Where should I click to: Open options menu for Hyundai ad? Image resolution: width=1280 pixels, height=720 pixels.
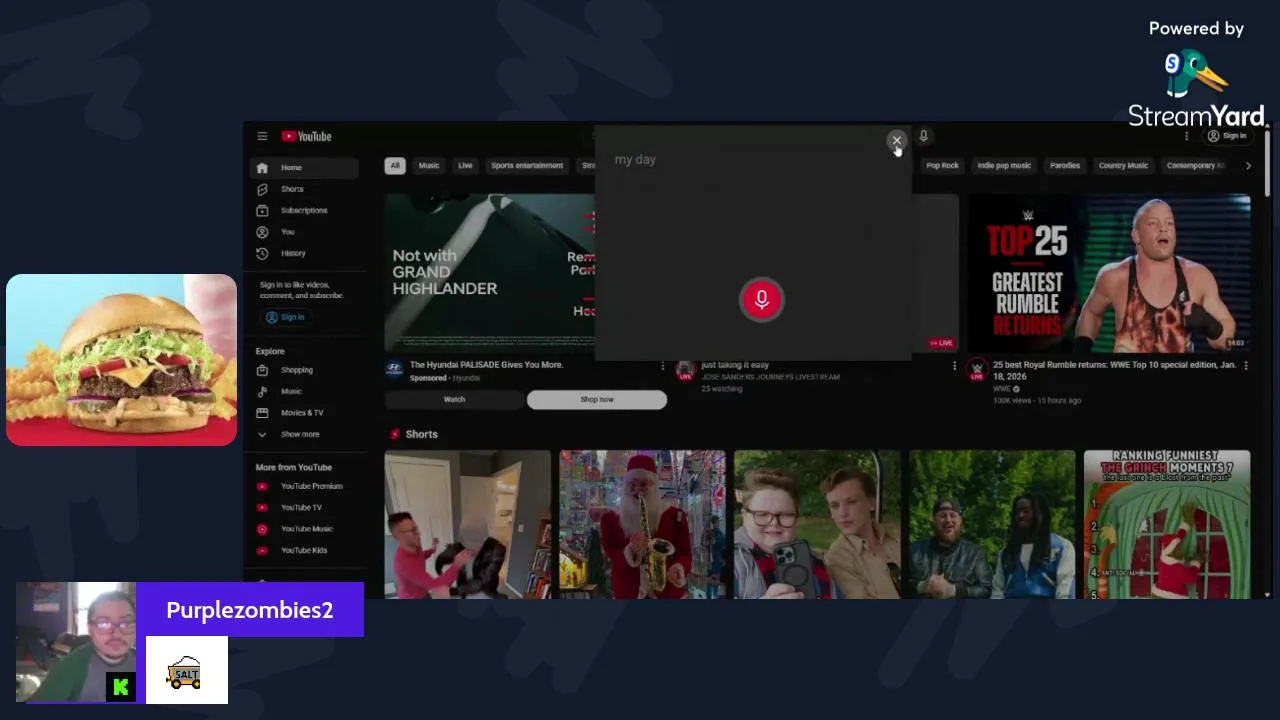662,366
